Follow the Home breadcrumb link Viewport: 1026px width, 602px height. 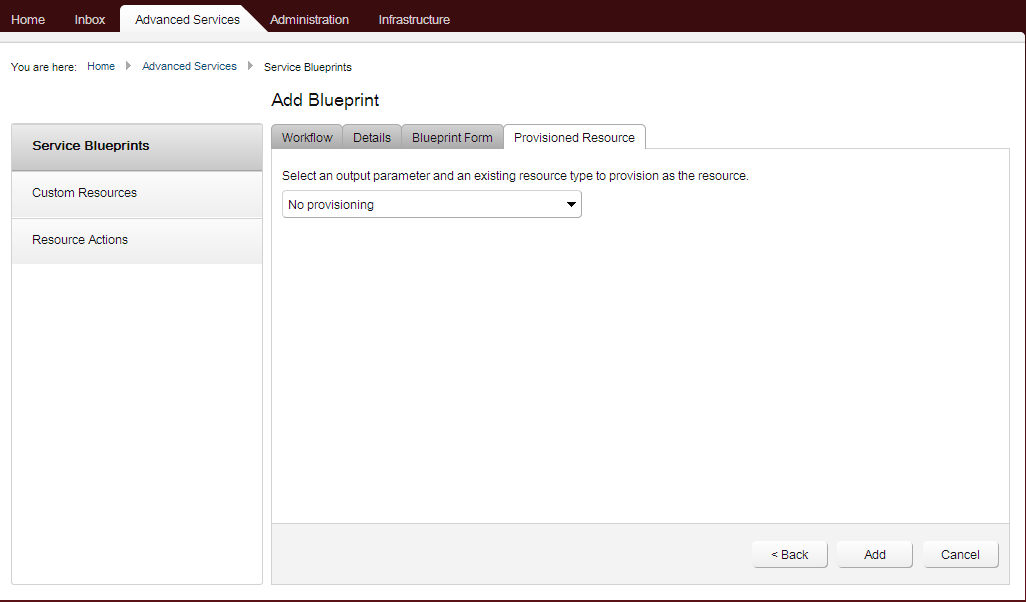pos(100,66)
